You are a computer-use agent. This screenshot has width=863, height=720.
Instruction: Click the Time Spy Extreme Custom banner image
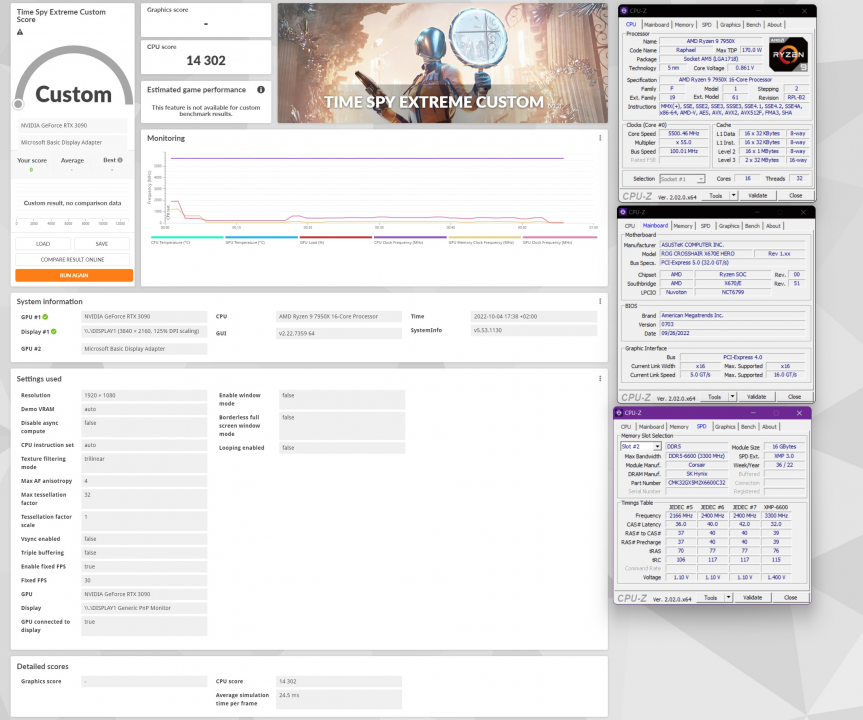coord(441,63)
